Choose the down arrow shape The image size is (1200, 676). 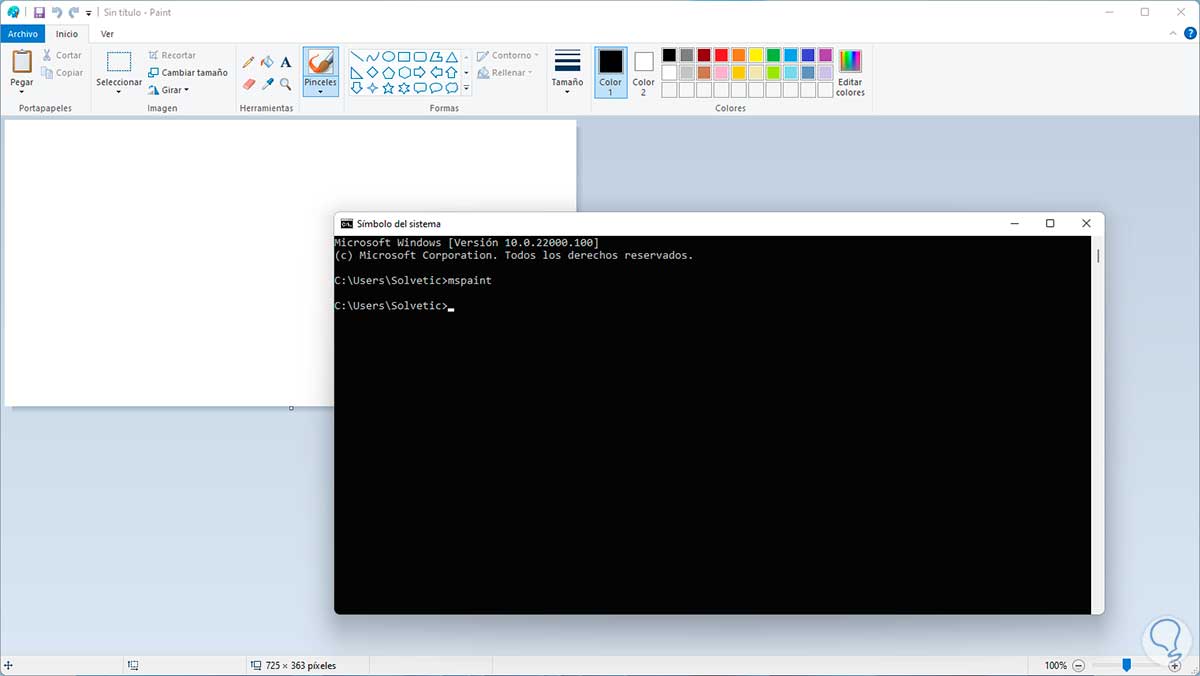pos(356,88)
